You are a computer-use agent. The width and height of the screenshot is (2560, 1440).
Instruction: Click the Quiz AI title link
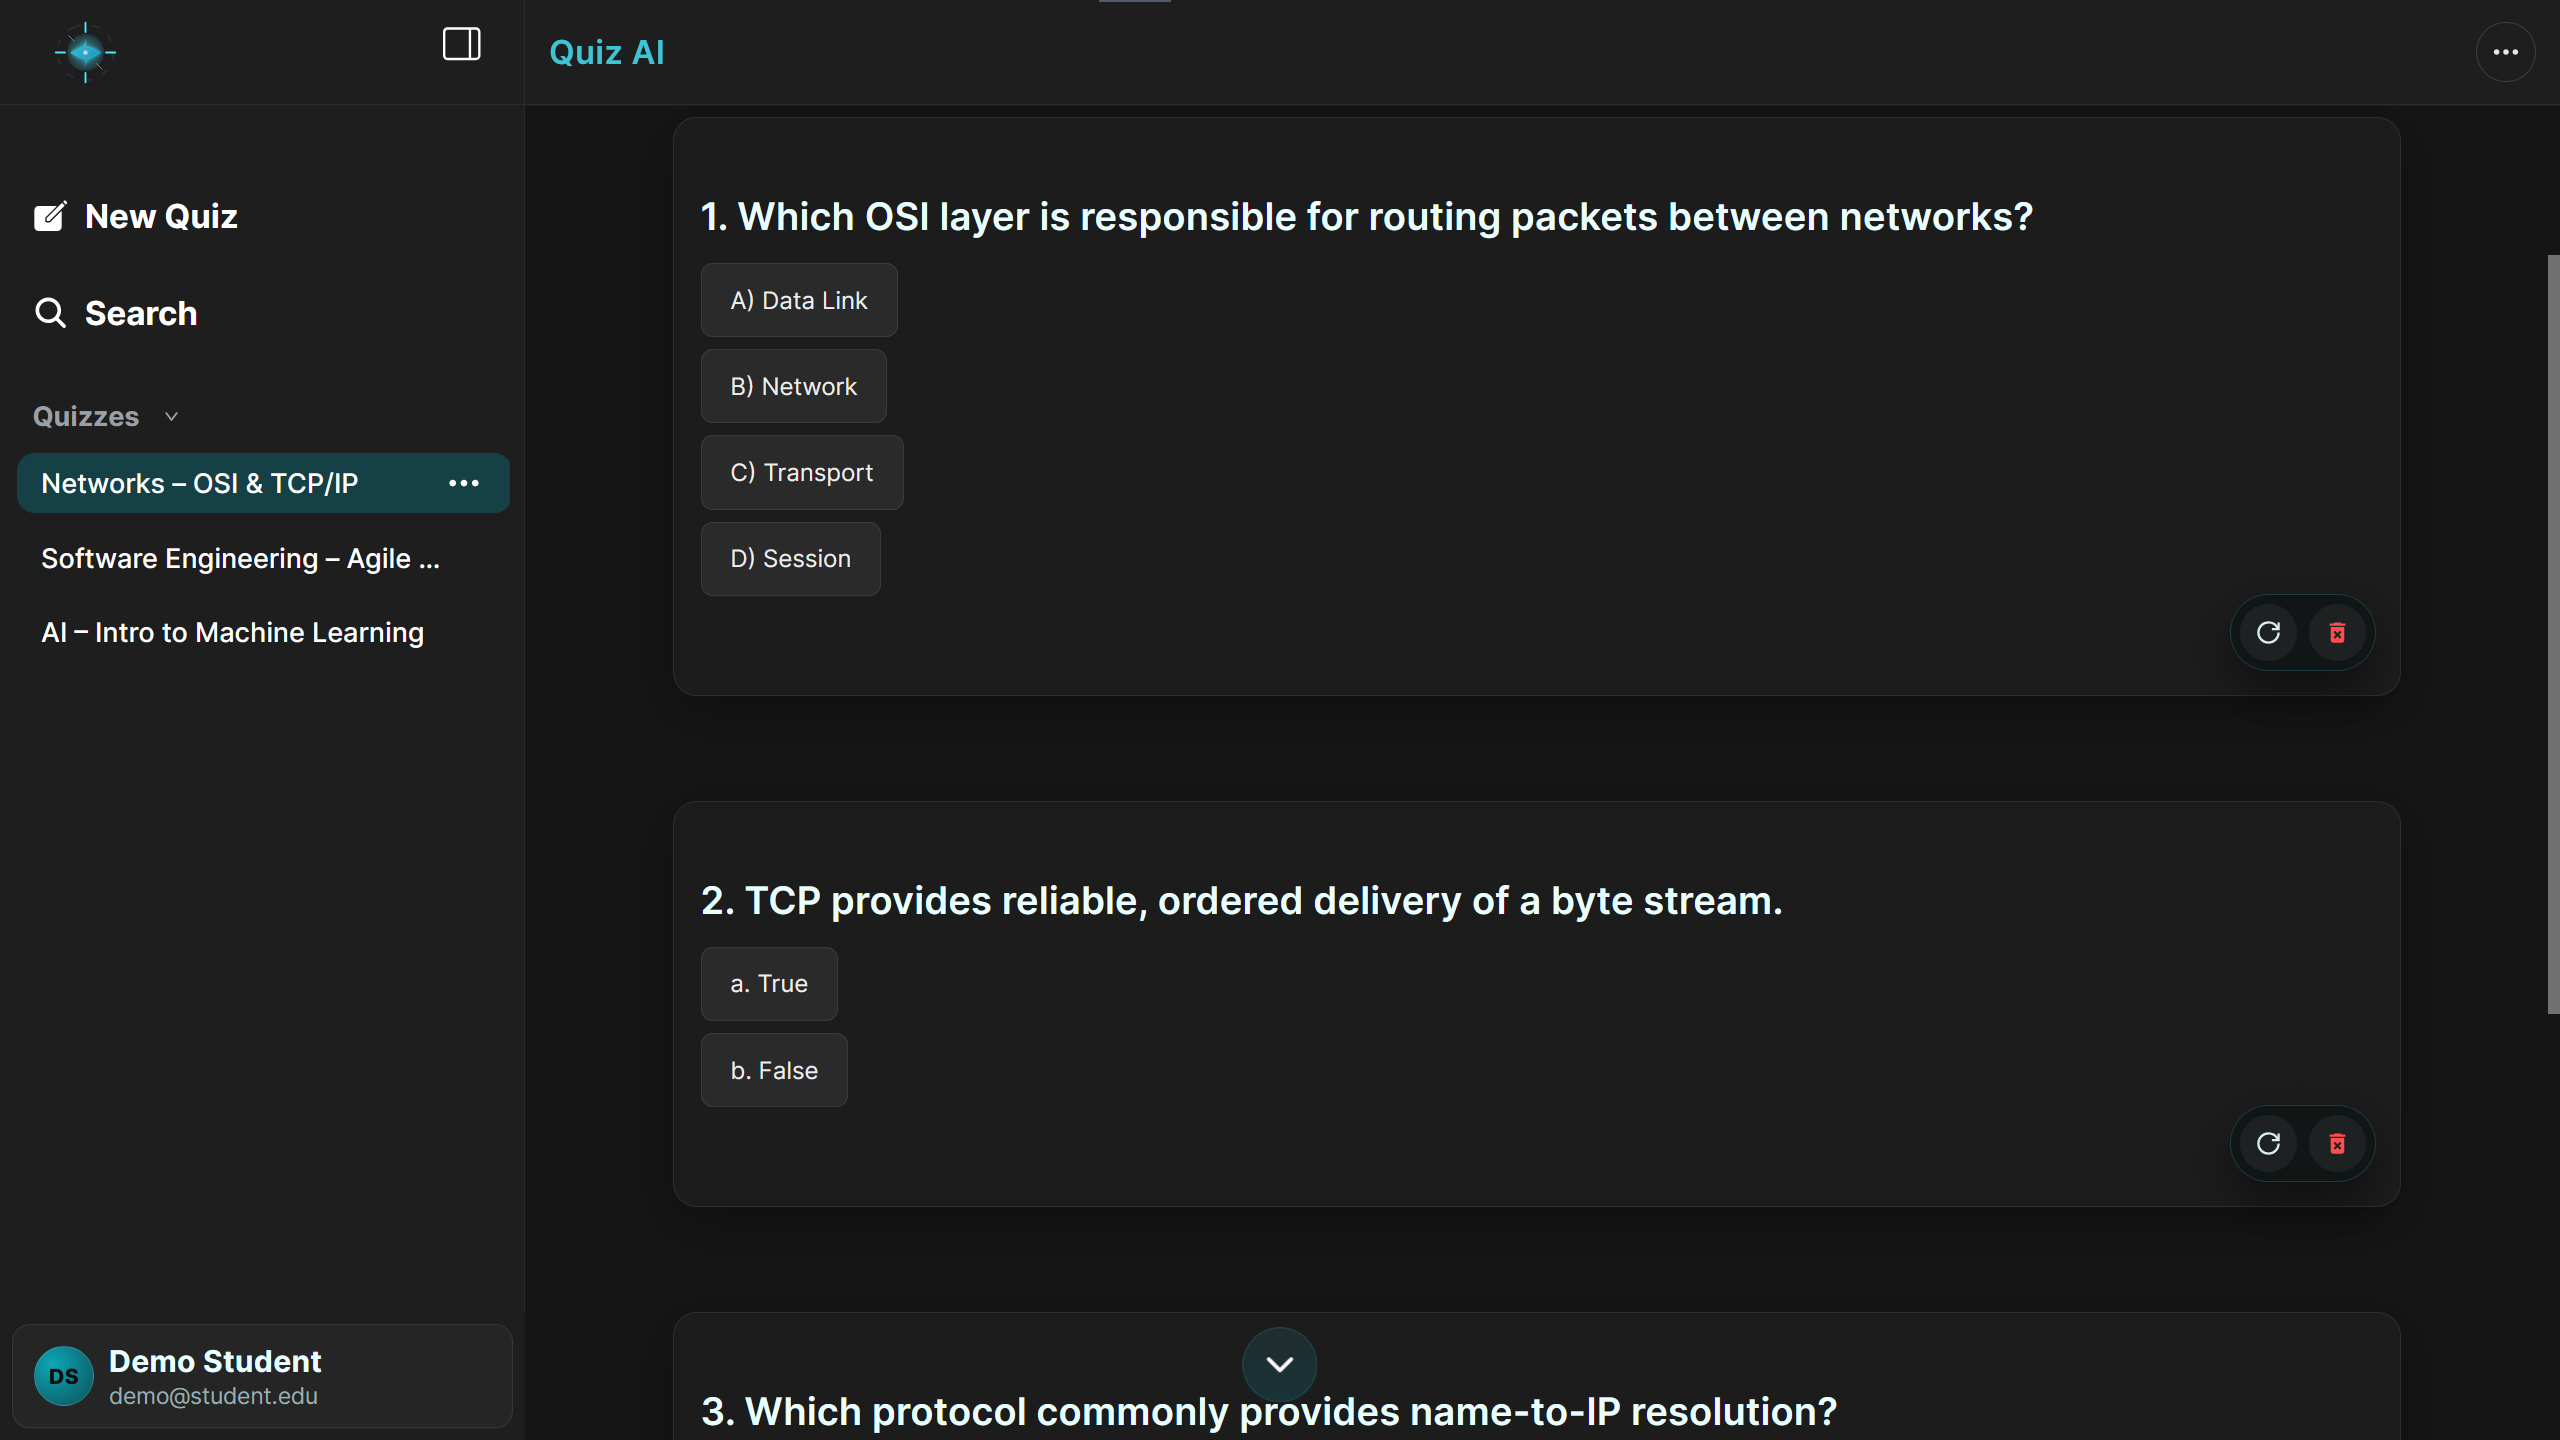point(606,52)
